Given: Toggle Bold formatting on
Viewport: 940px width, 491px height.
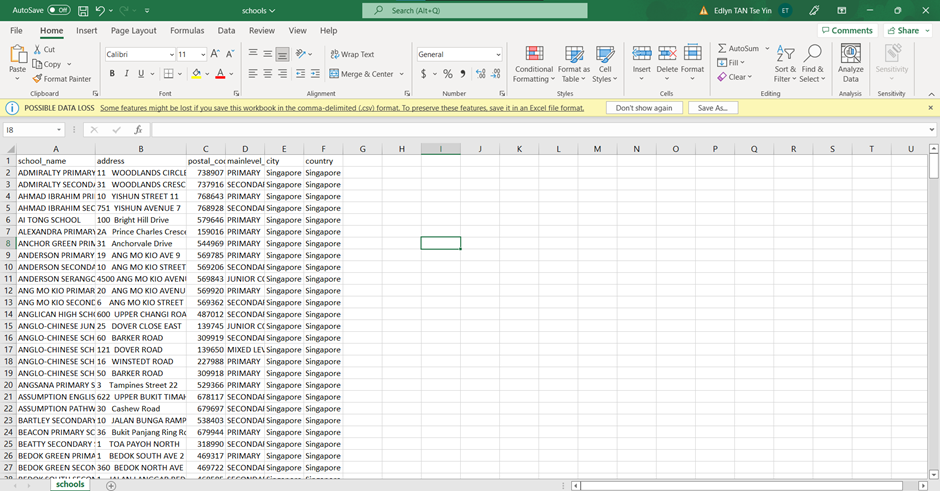Looking at the screenshot, I should pyautogui.click(x=112, y=73).
